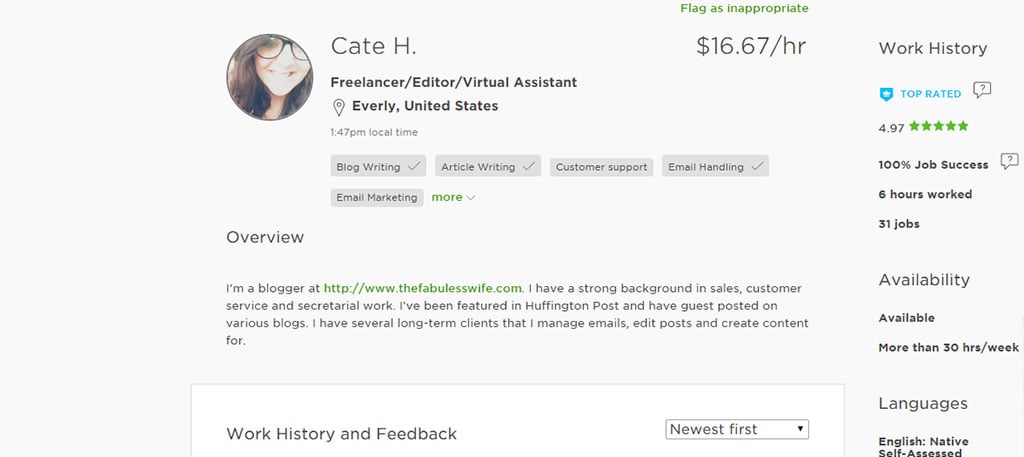Open help tooltip next to Top Rated
Viewport: 1024px width, 457px height.
click(982, 91)
